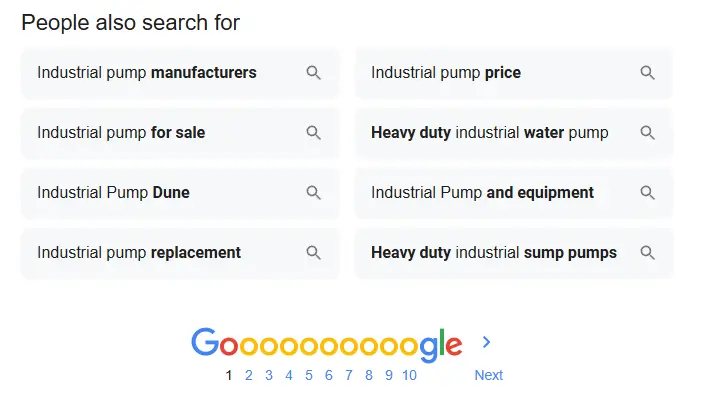Viewport: 719px width, 402px height.
Task: Click the Industrial Pump Dune related search
Action: click(113, 193)
